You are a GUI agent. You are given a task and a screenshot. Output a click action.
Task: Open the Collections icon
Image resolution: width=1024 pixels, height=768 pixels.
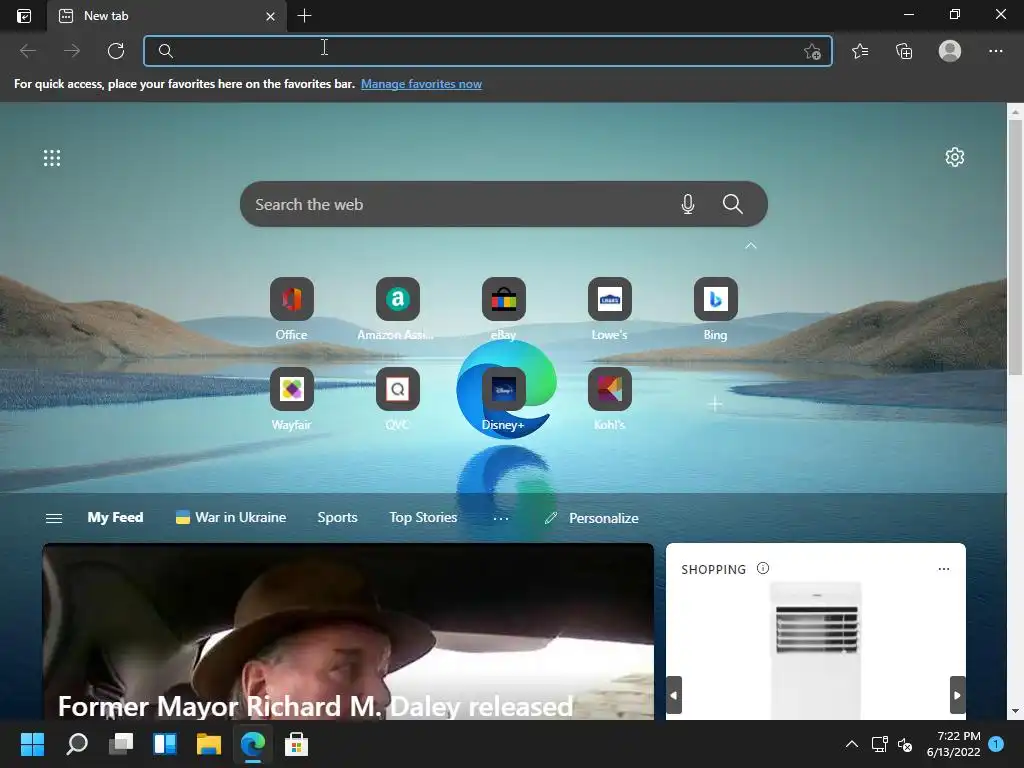[x=904, y=51]
